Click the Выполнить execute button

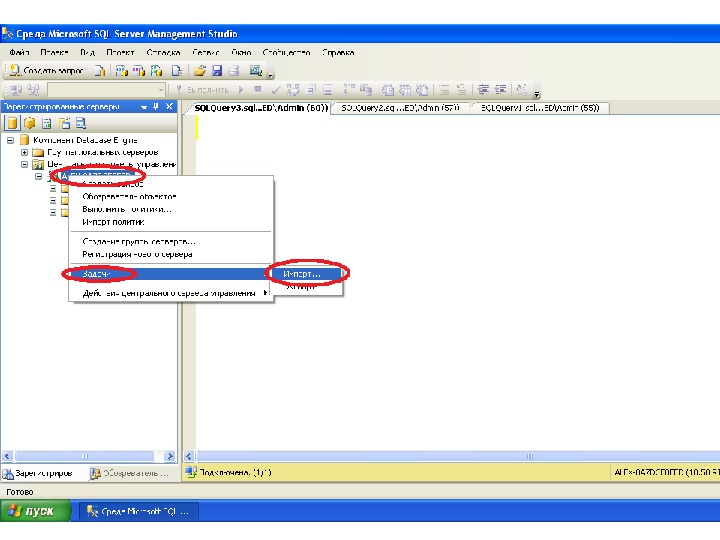(x=202, y=90)
